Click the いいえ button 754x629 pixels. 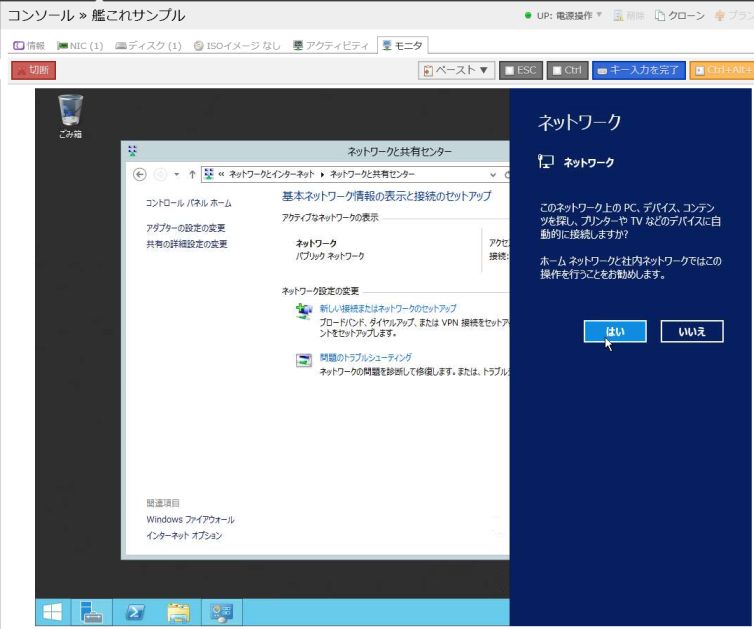tap(691, 331)
